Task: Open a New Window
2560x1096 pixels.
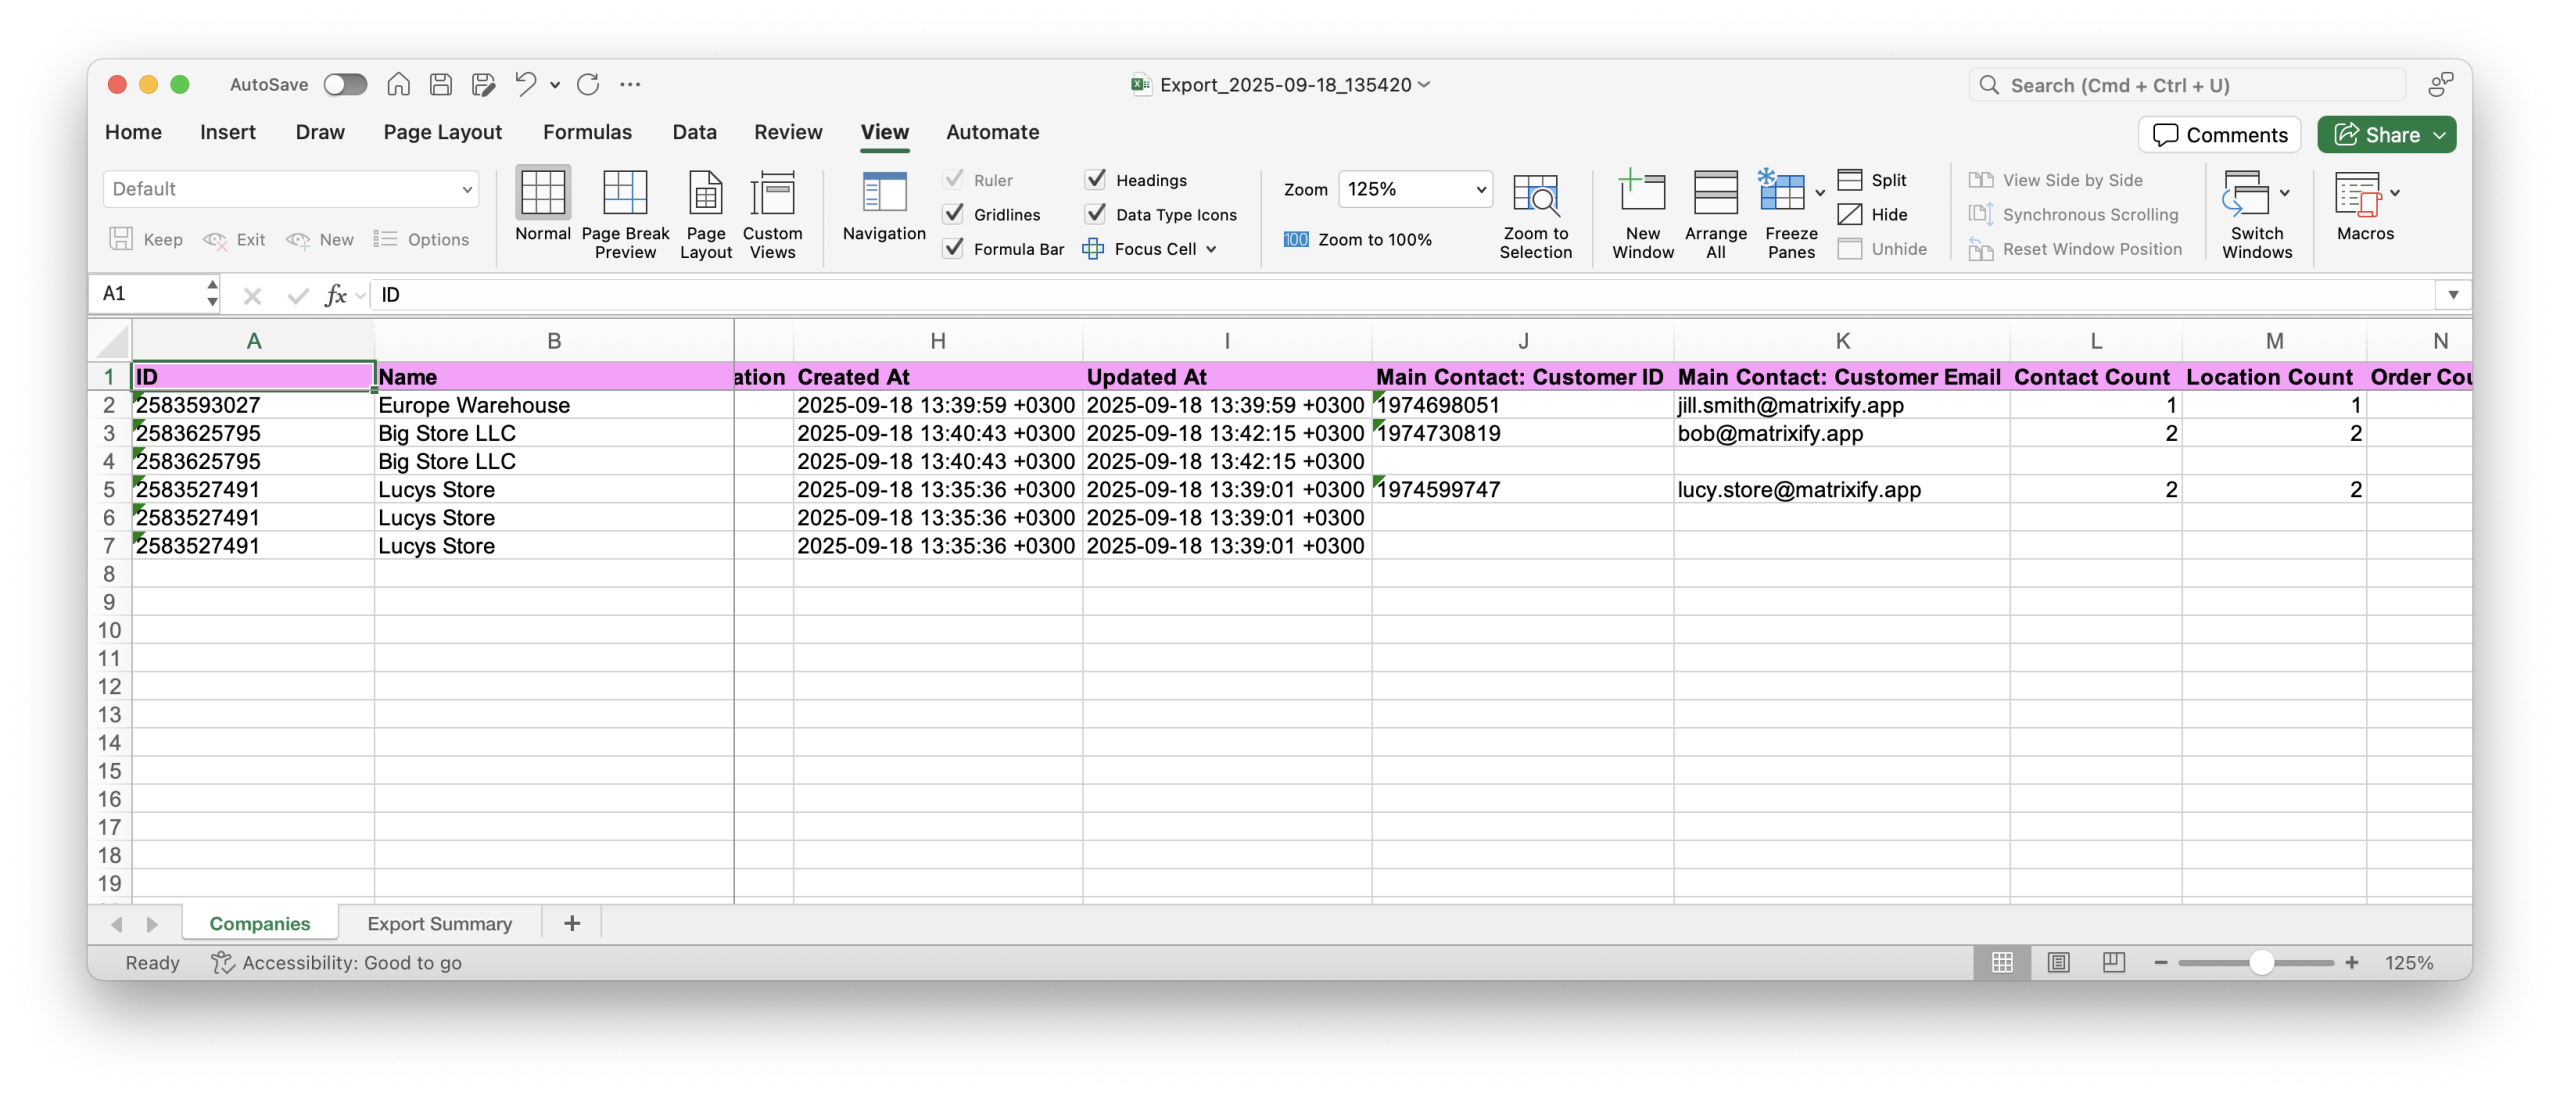Action: [1642, 194]
